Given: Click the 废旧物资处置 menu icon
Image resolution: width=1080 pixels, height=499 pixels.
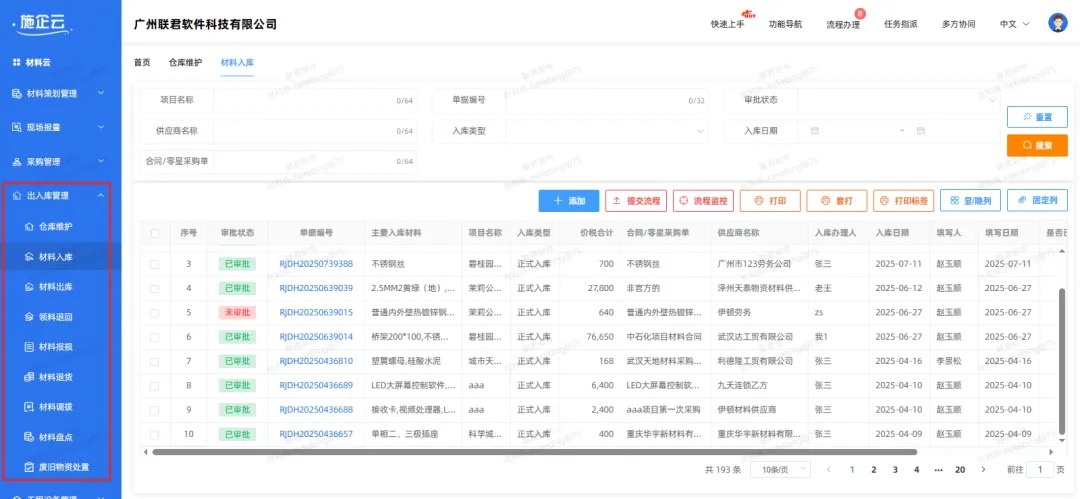Looking at the screenshot, I should 29,467.
